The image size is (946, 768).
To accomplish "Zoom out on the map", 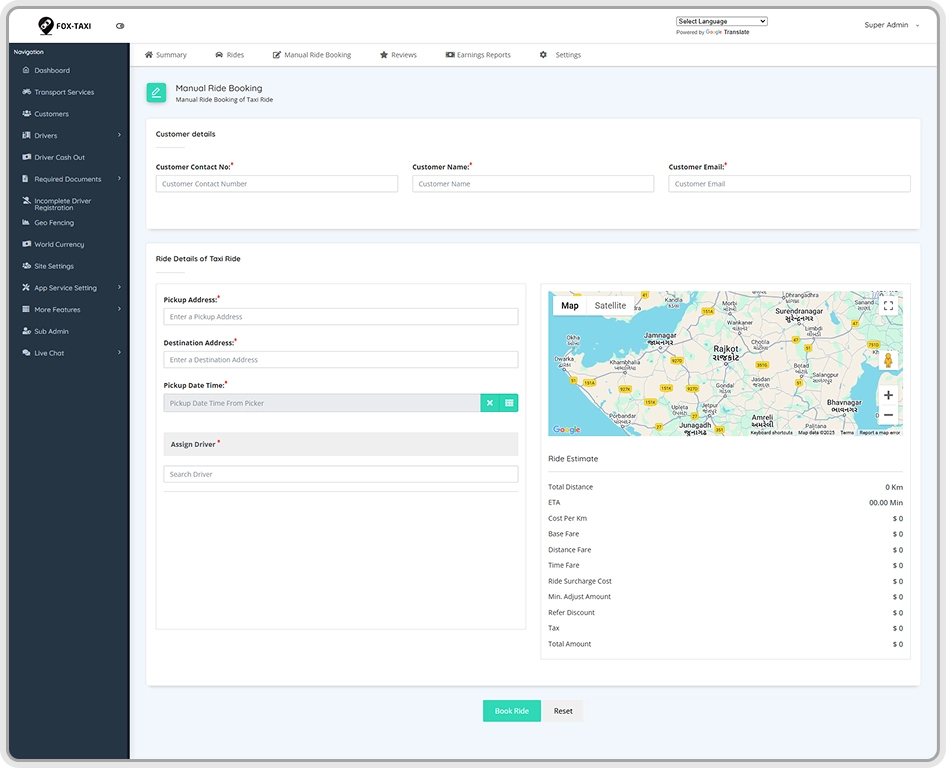I will pos(888,415).
